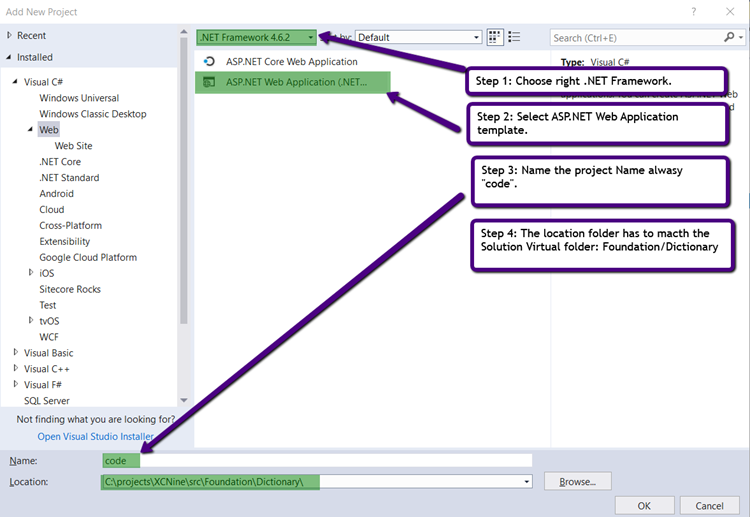Open the search options dropdown arrow
The image size is (750, 517).
click(741, 37)
